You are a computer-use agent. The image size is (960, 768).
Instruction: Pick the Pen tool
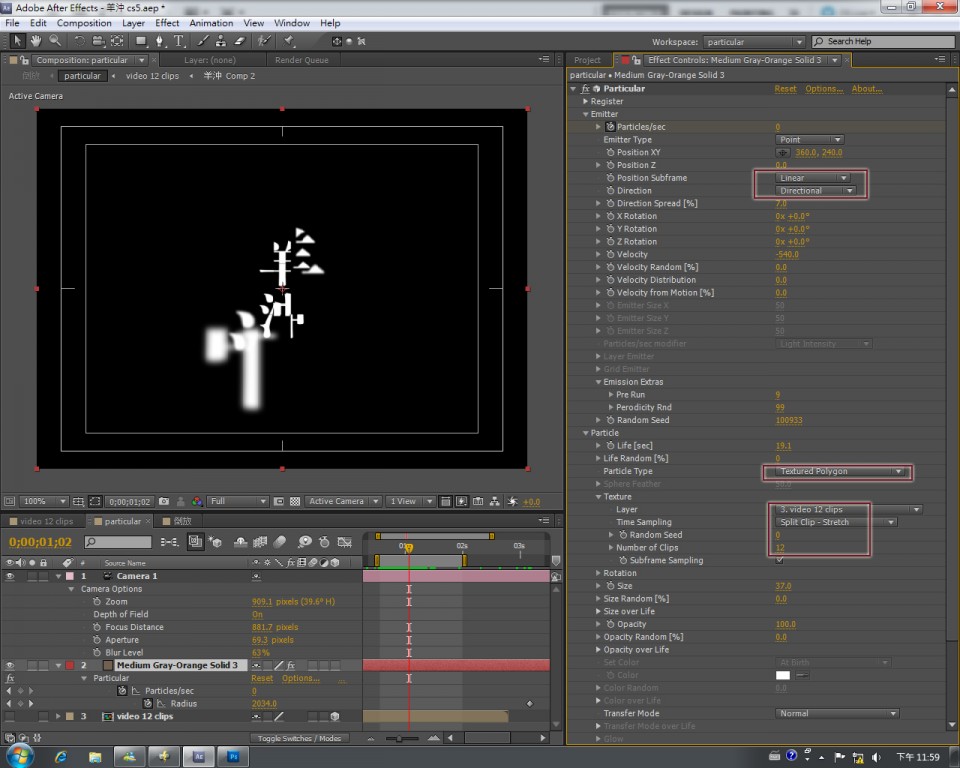[x=160, y=41]
